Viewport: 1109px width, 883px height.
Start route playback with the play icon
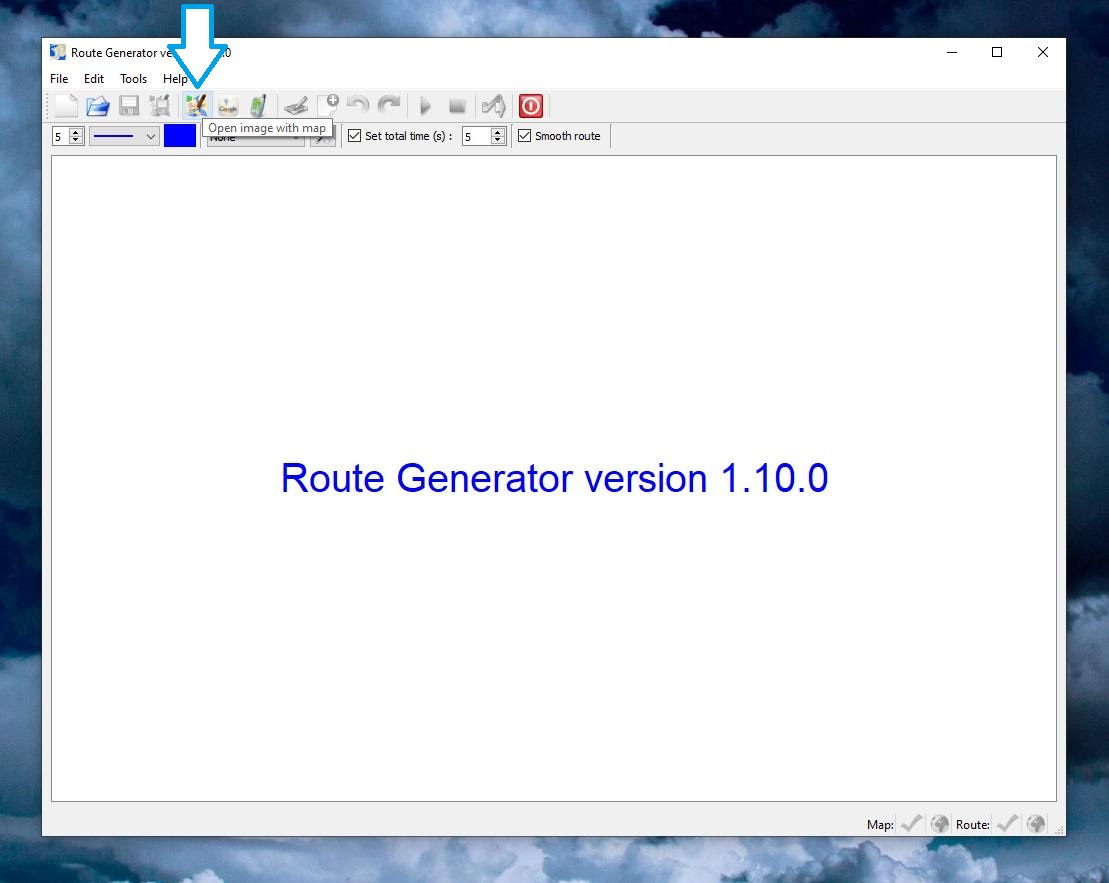[x=425, y=106]
